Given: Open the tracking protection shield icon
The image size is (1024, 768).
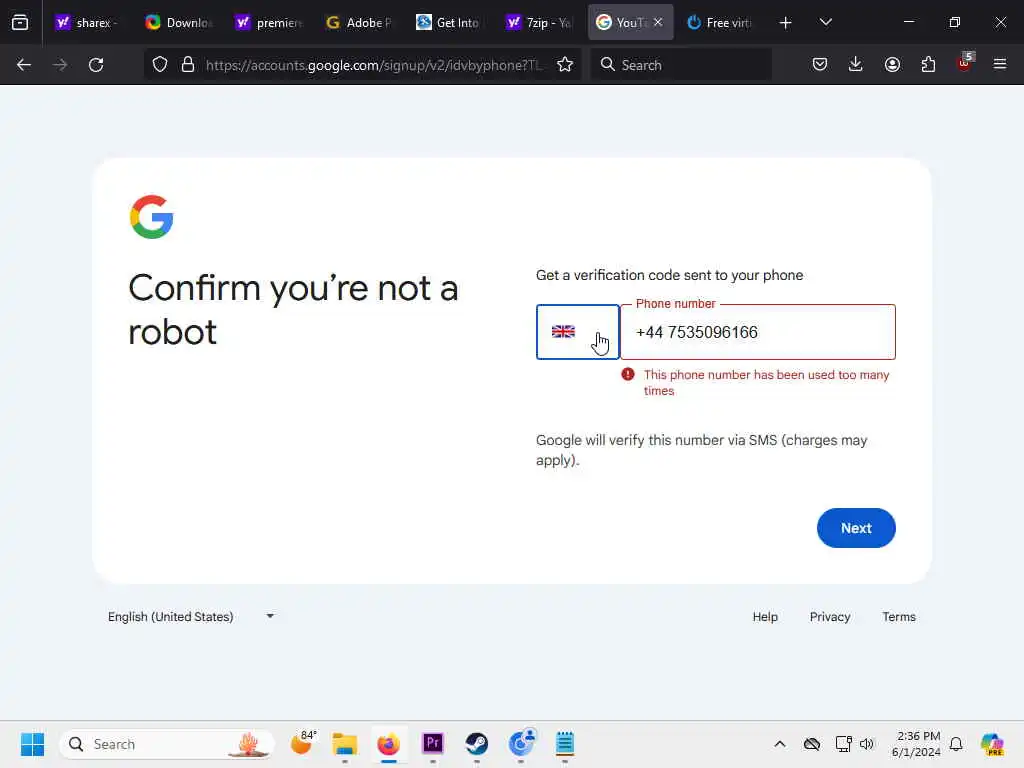Looking at the screenshot, I should 160,65.
